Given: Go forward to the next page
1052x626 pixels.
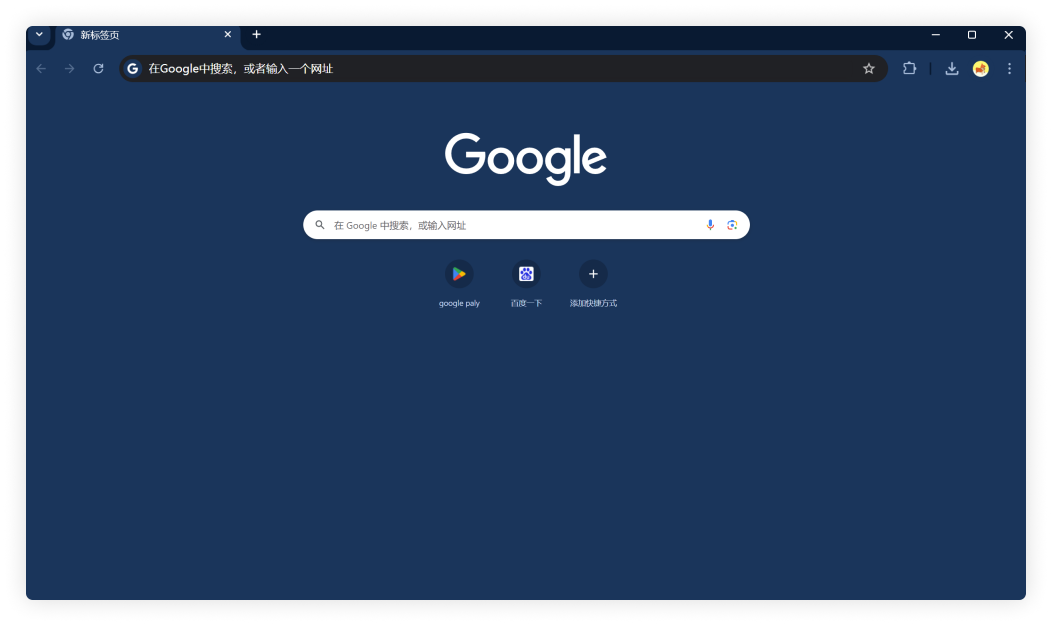Looking at the screenshot, I should tap(69, 69).
